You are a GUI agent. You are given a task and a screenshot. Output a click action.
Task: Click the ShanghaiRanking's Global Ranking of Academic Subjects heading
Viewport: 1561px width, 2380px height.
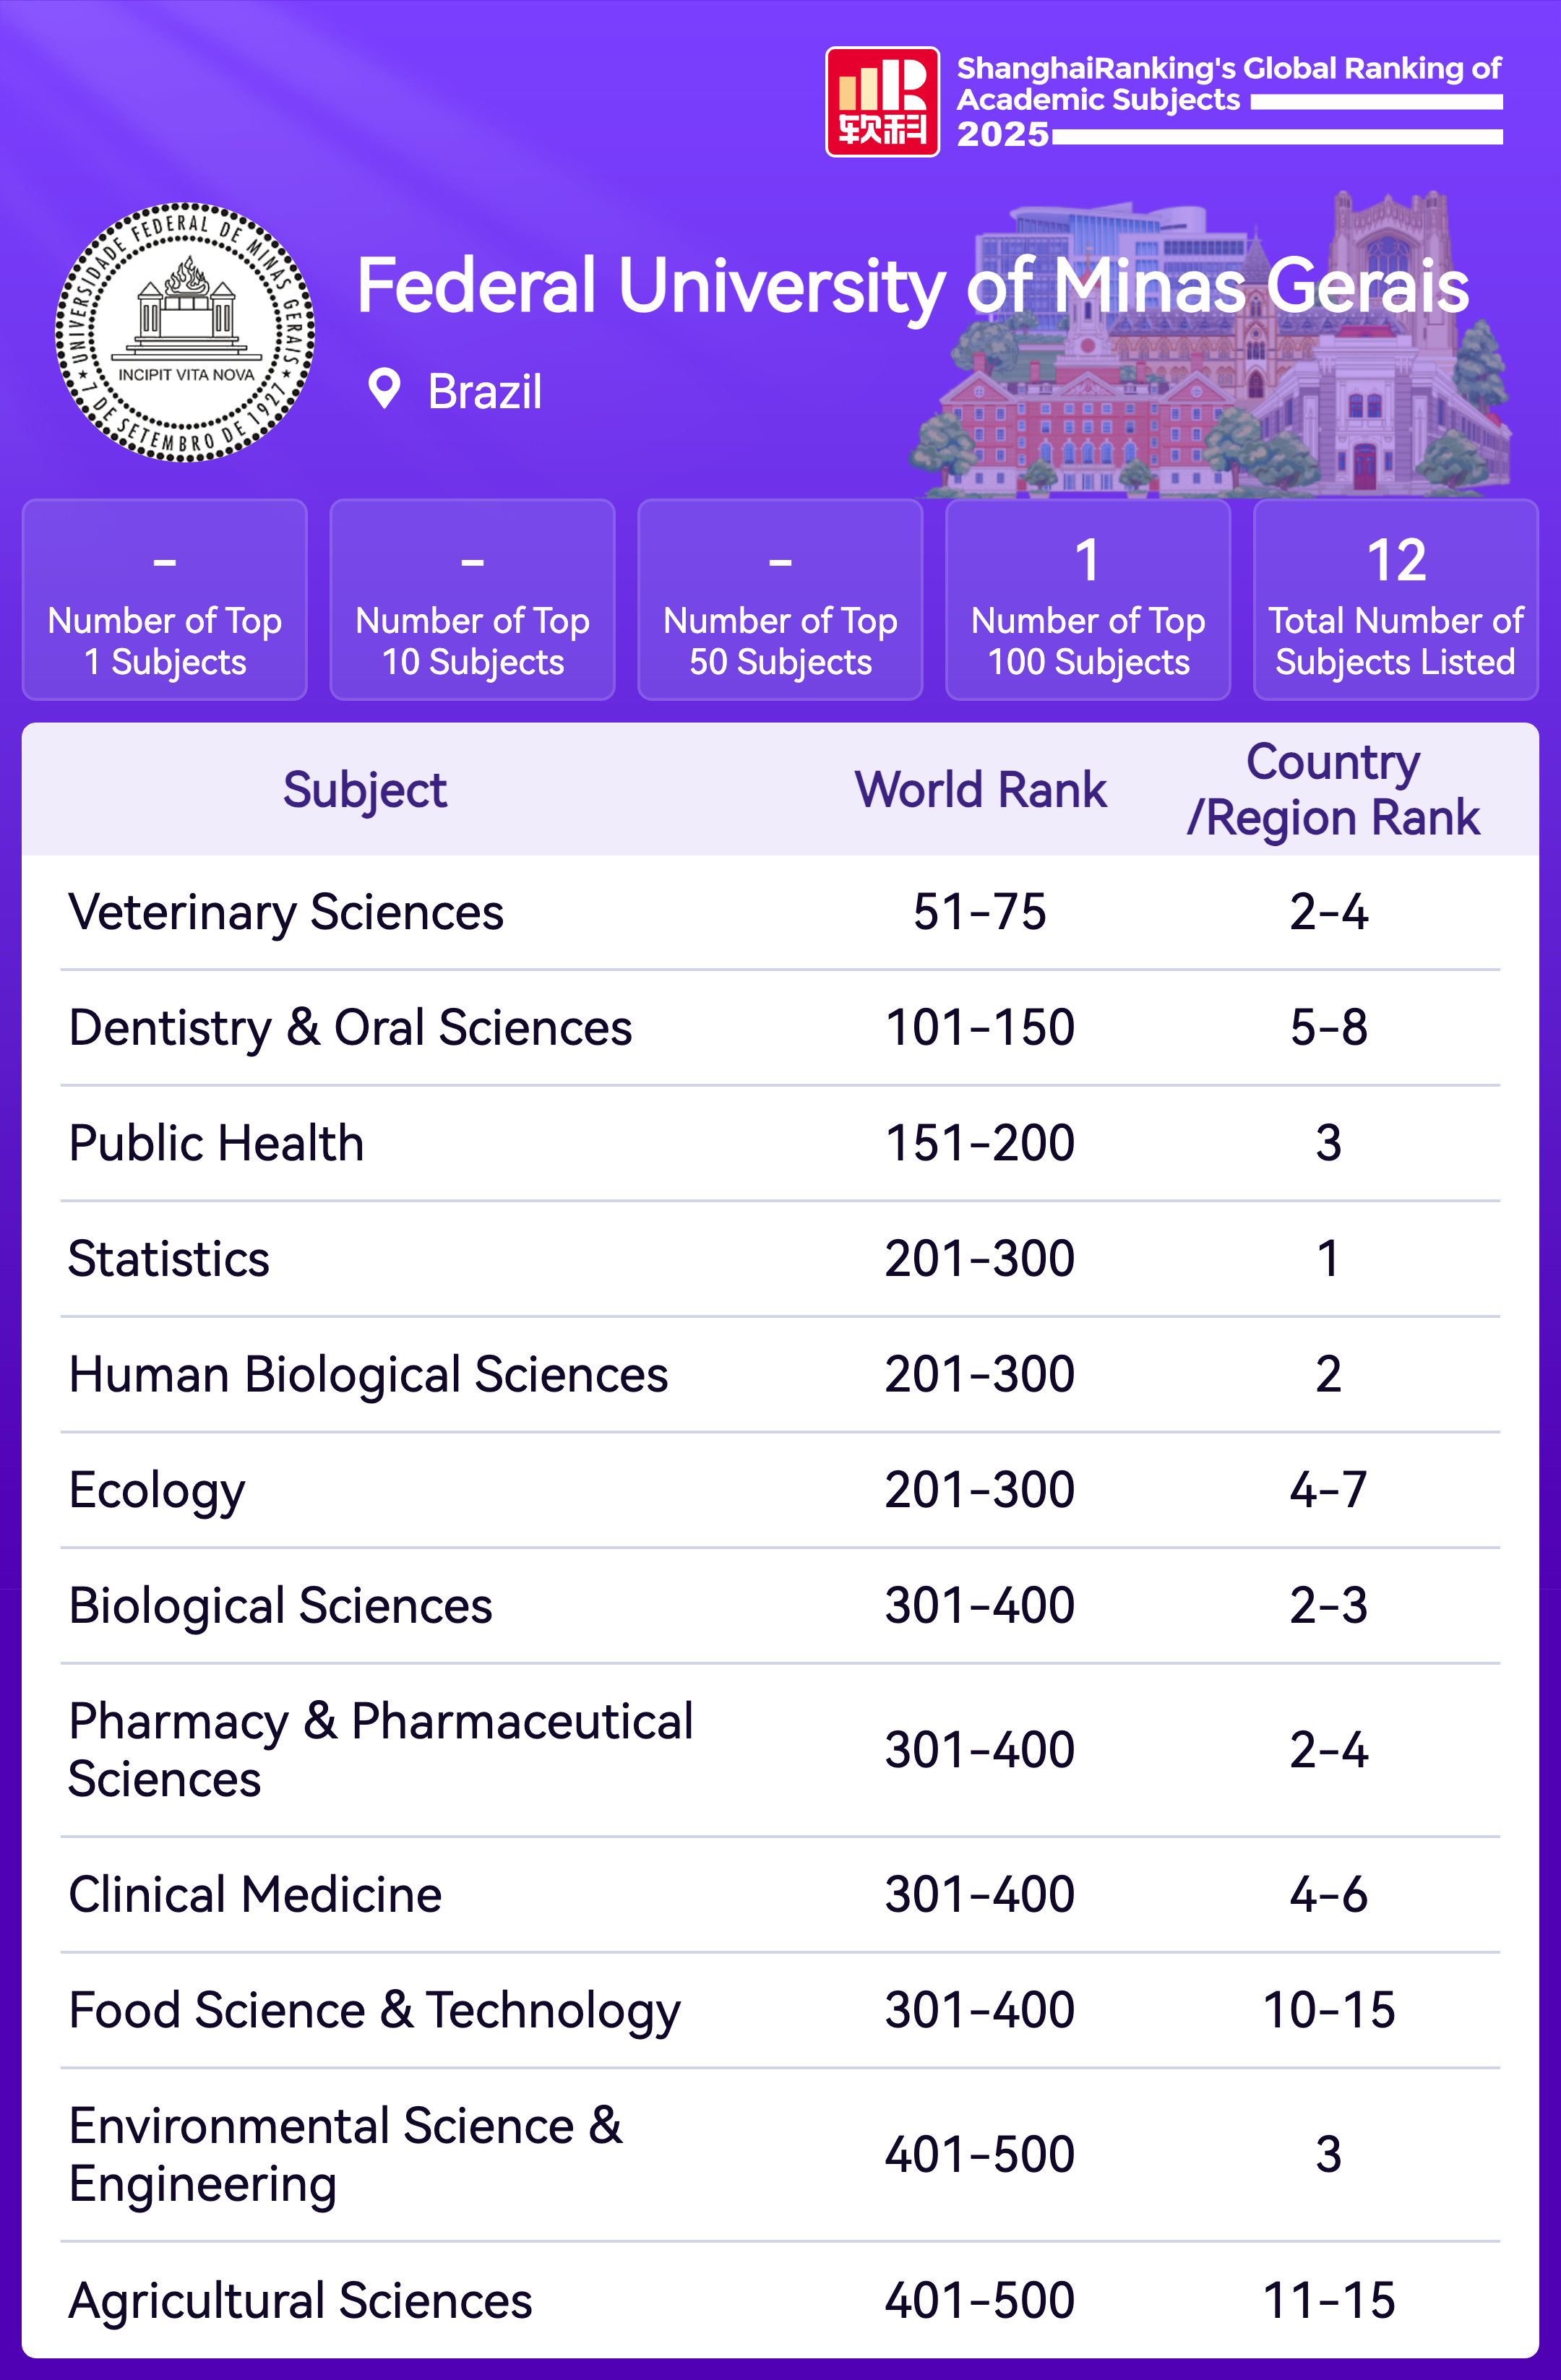point(1228,84)
